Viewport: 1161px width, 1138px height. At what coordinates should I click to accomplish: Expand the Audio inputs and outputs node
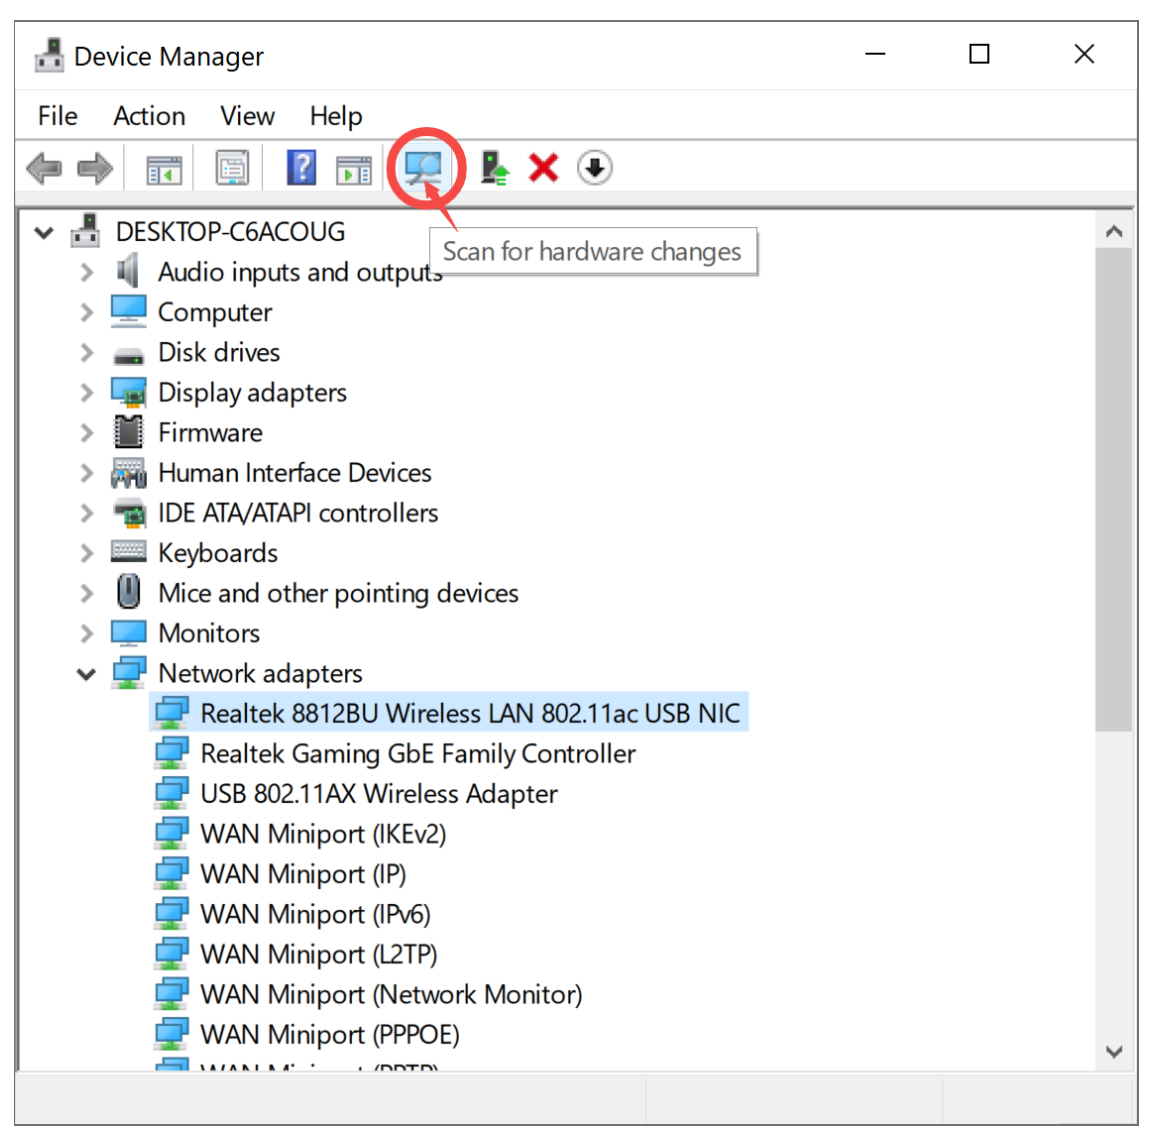coord(87,272)
